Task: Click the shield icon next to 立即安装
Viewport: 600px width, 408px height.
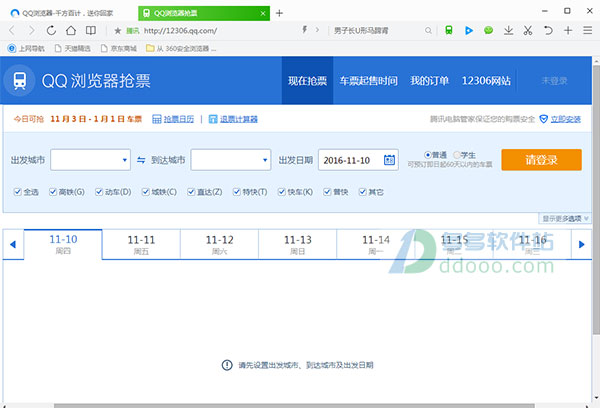Action: pyautogui.click(x=543, y=119)
